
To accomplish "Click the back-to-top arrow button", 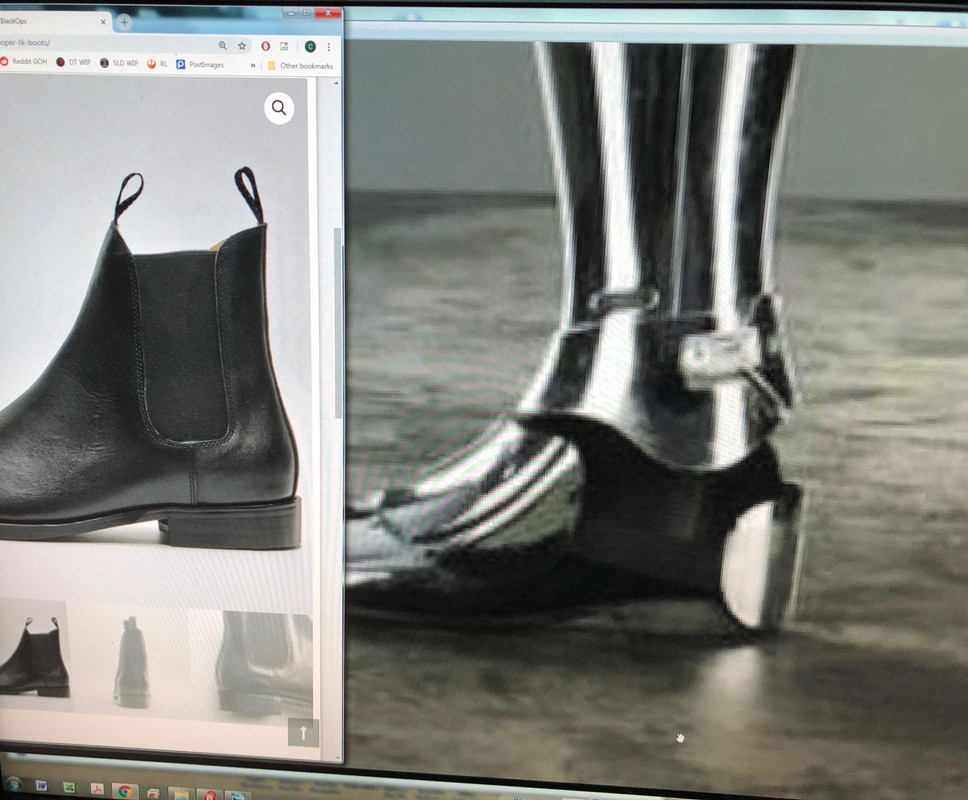I will pyautogui.click(x=303, y=733).
